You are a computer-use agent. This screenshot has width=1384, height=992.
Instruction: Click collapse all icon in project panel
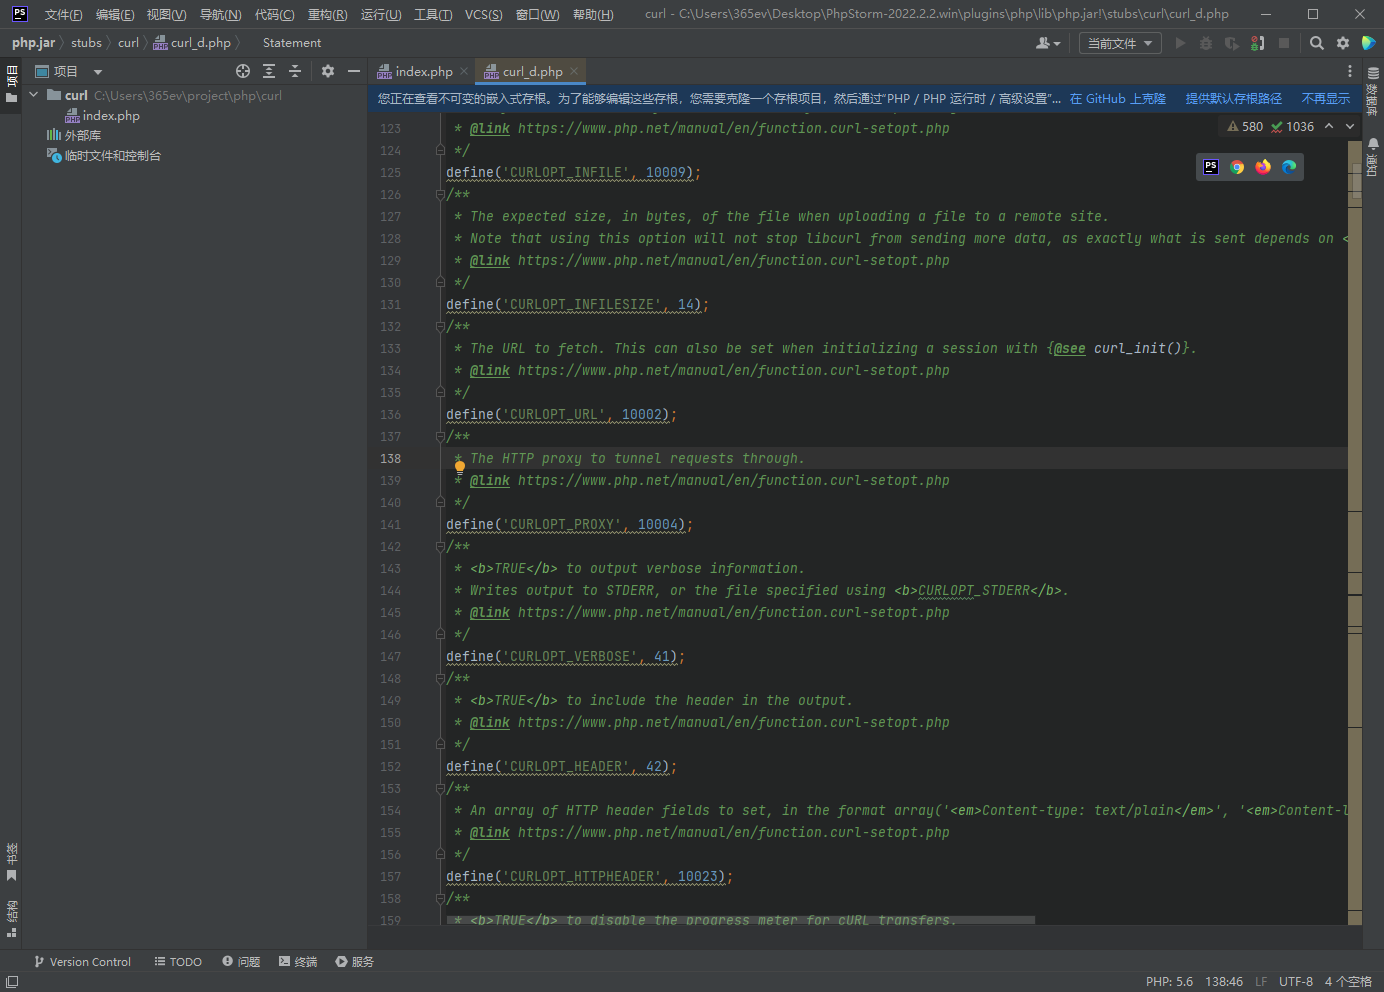point(295,71)
